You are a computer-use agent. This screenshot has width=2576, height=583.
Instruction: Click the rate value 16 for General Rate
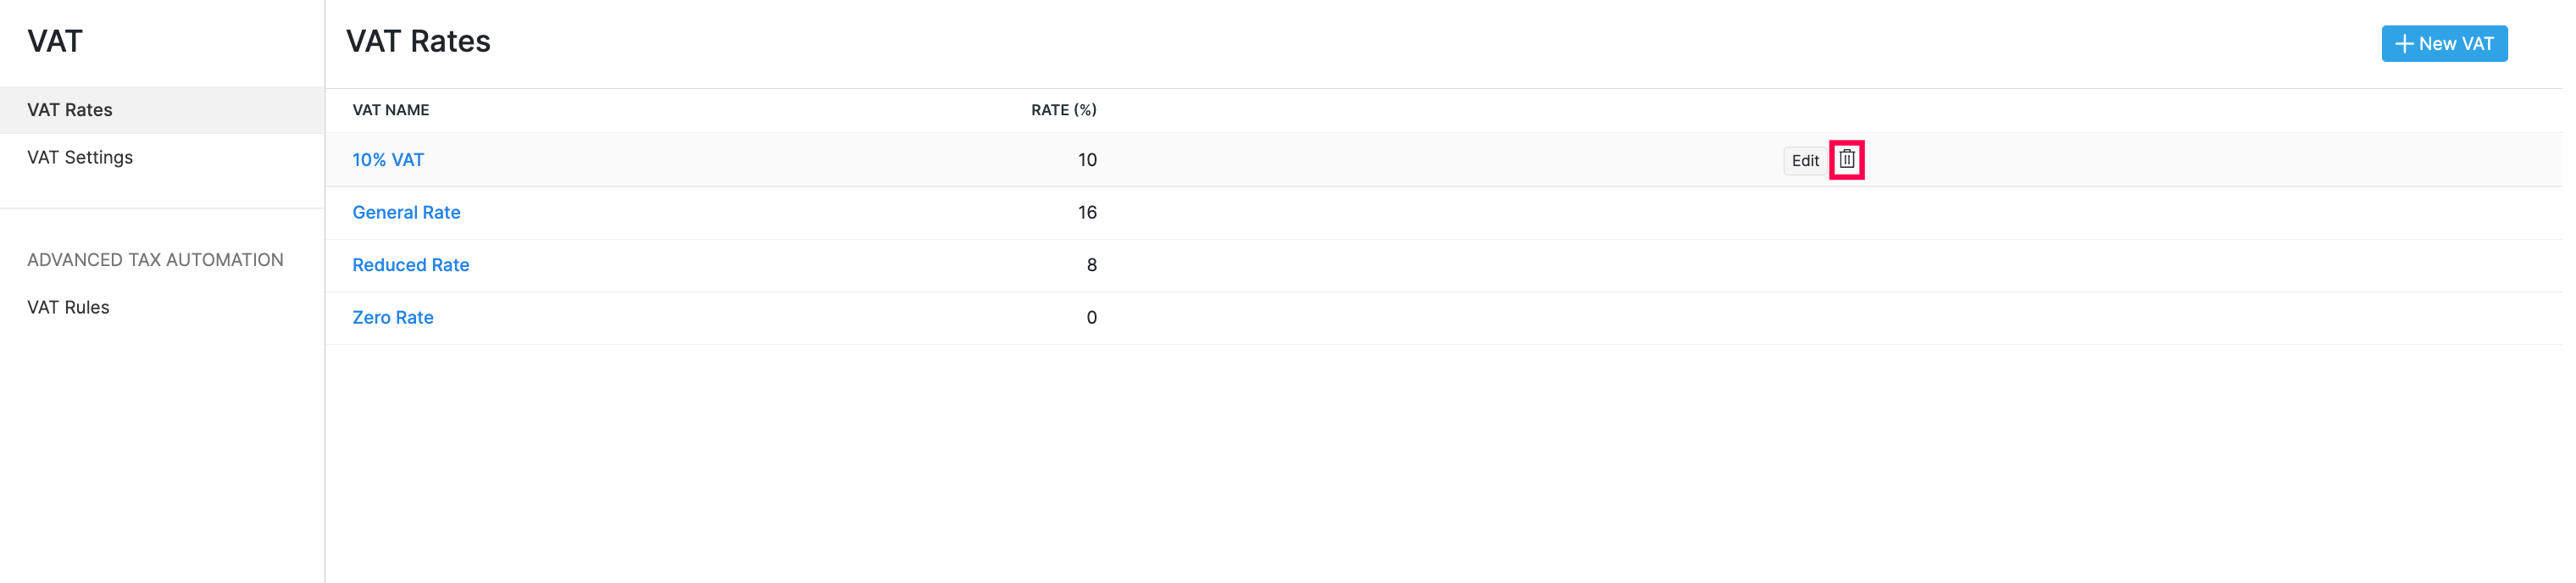(x=1087, y=213)
